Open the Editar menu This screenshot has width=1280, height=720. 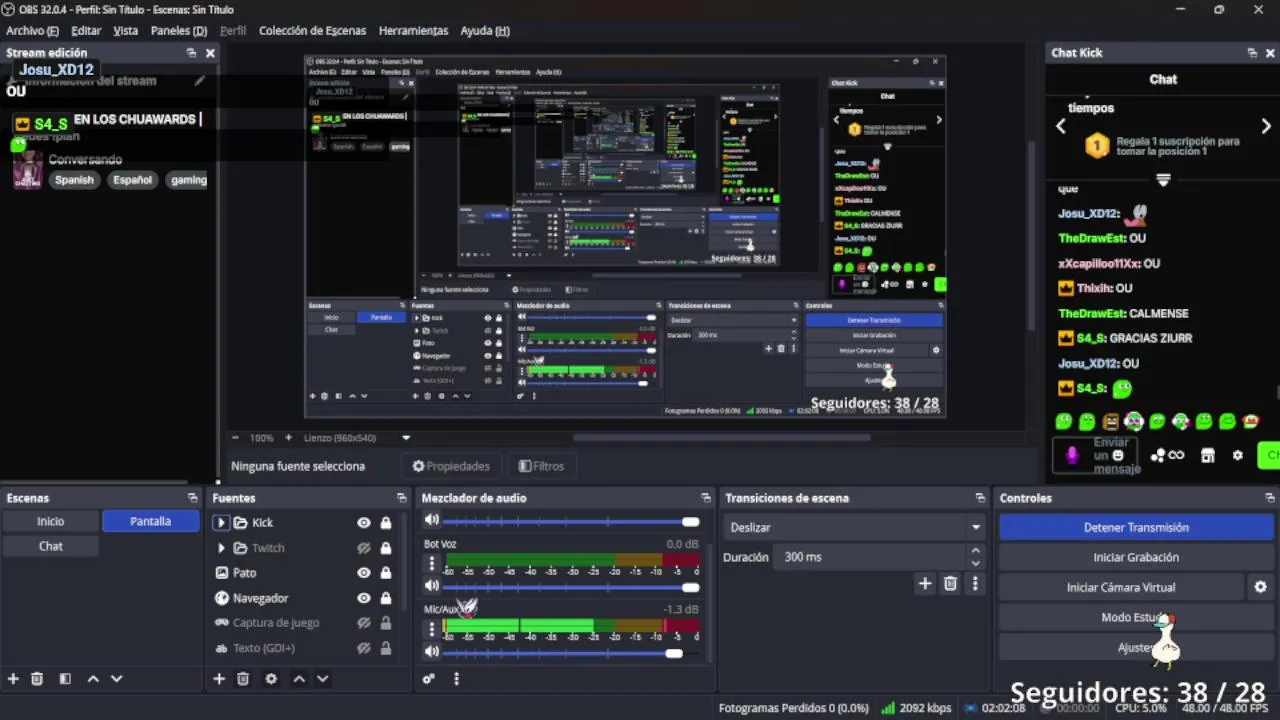click(86, 30)
